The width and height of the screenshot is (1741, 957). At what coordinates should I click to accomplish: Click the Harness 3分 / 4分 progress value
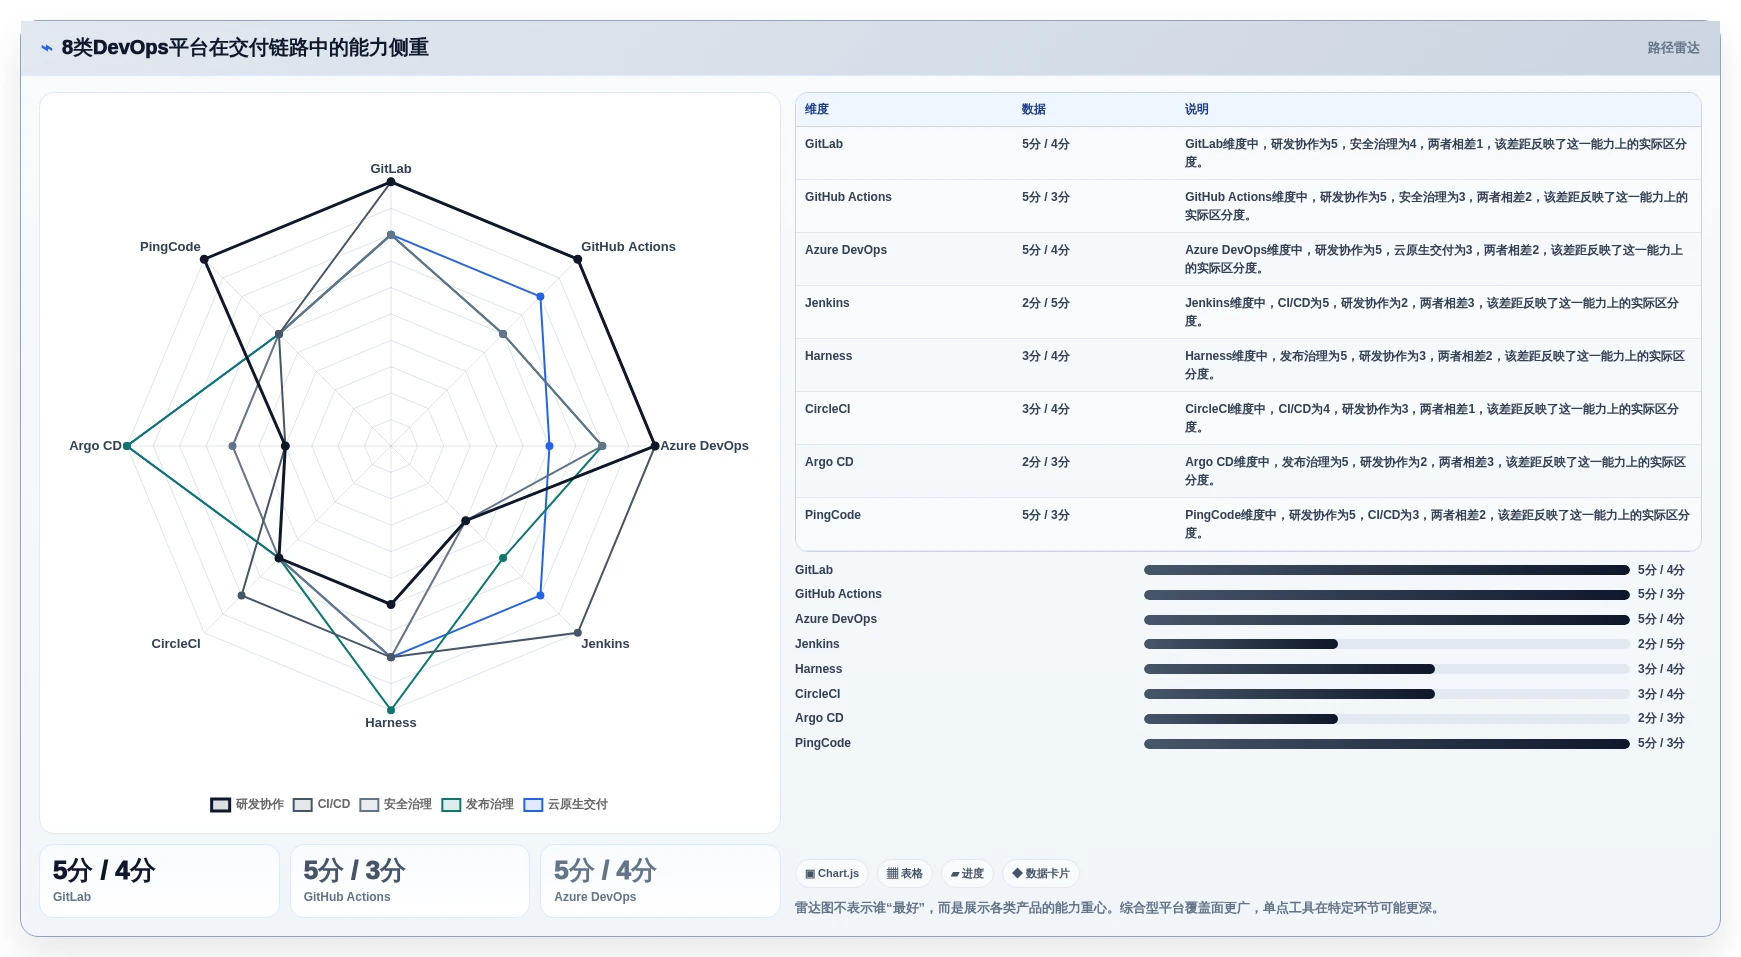click(x=1661, y=669)
